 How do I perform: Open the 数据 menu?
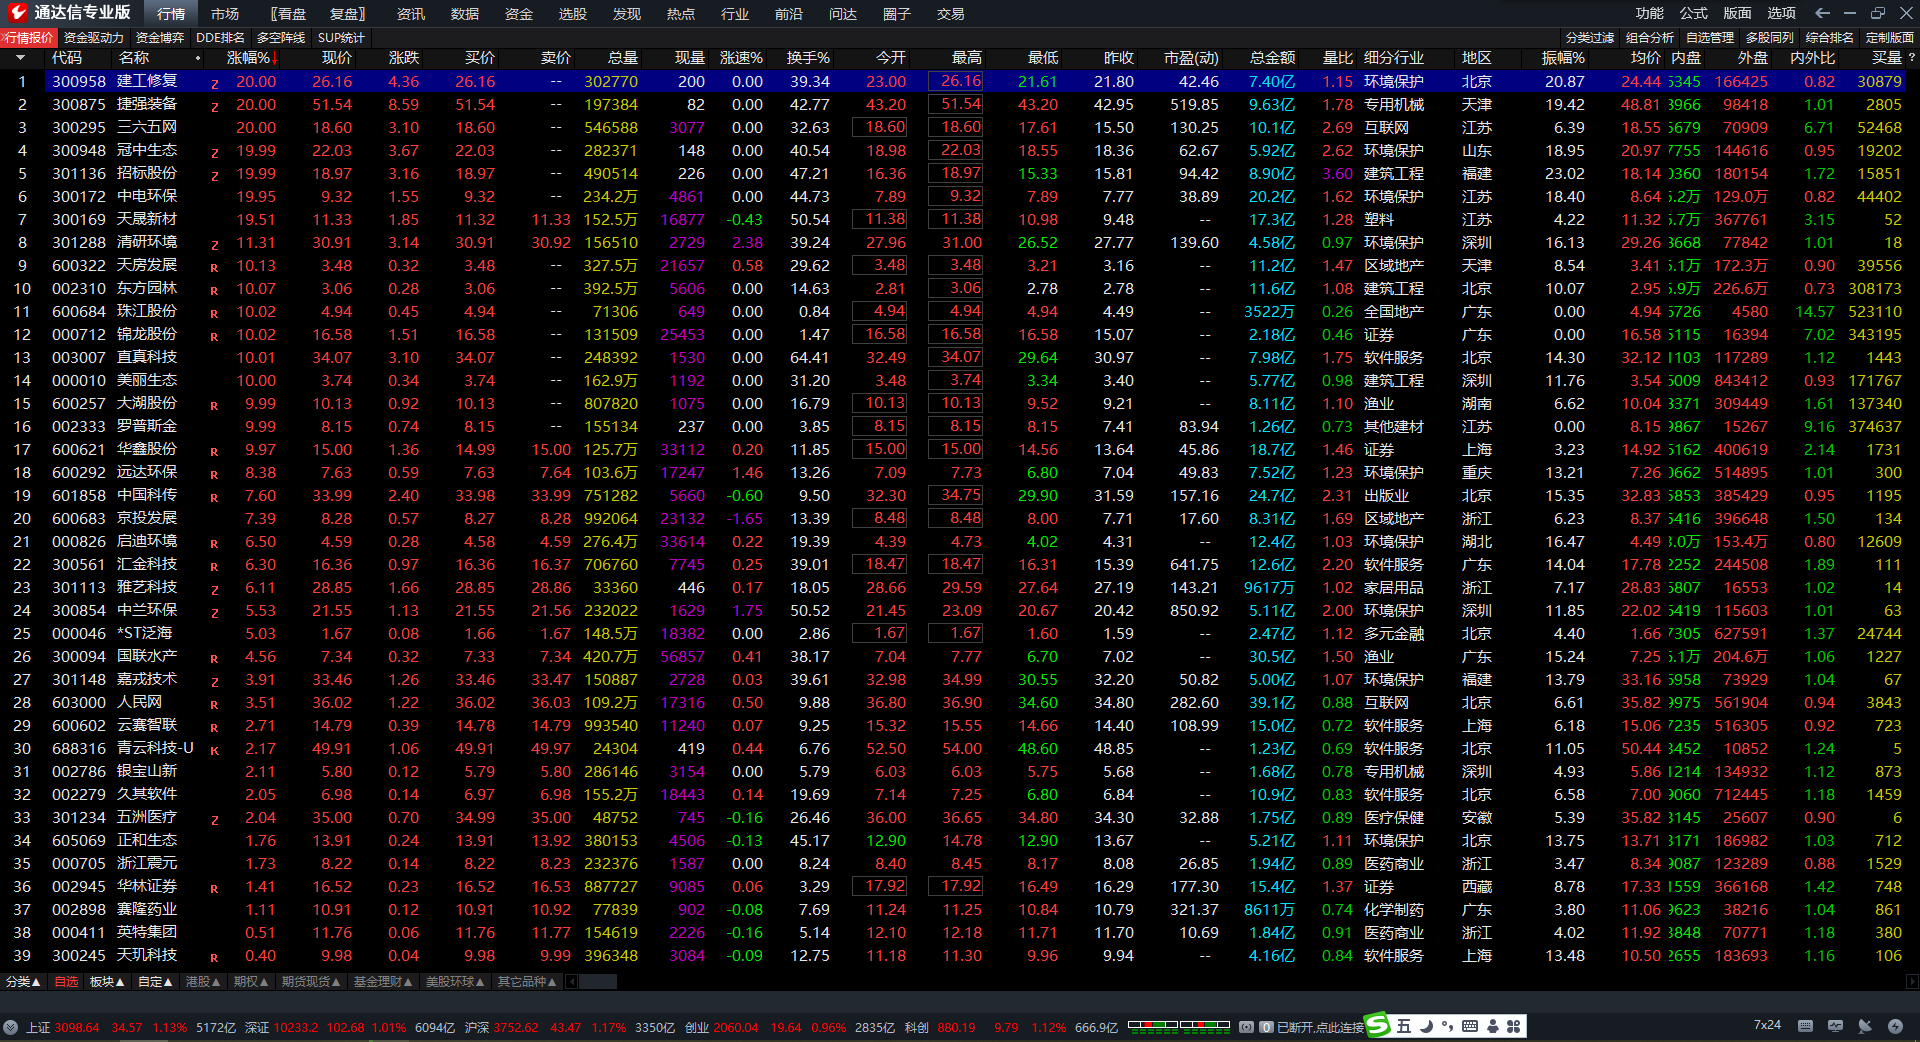point(464,14)
